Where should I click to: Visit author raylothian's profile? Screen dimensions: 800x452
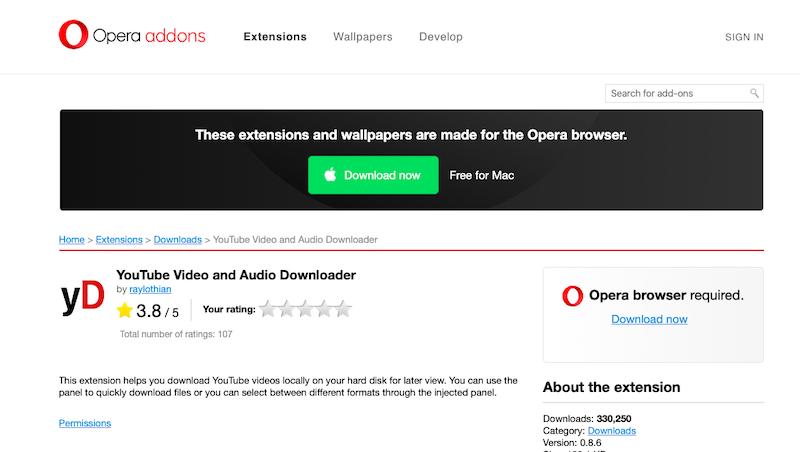click(x=150, y=289)
